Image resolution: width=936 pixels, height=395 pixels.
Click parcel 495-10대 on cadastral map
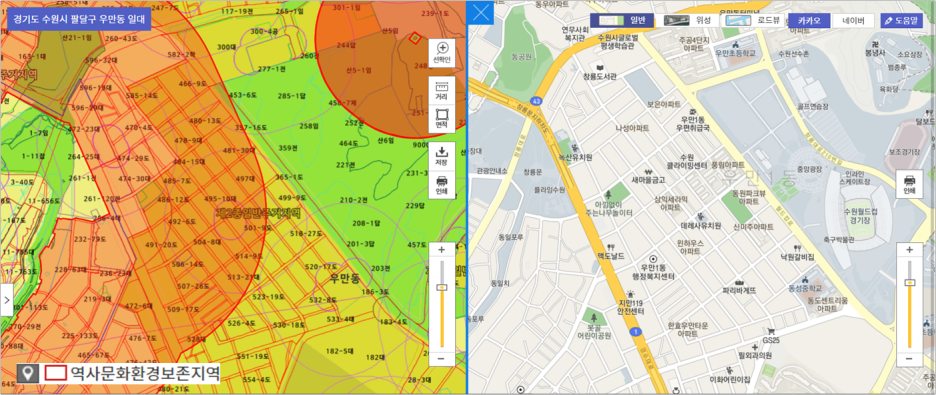[220, 199]
